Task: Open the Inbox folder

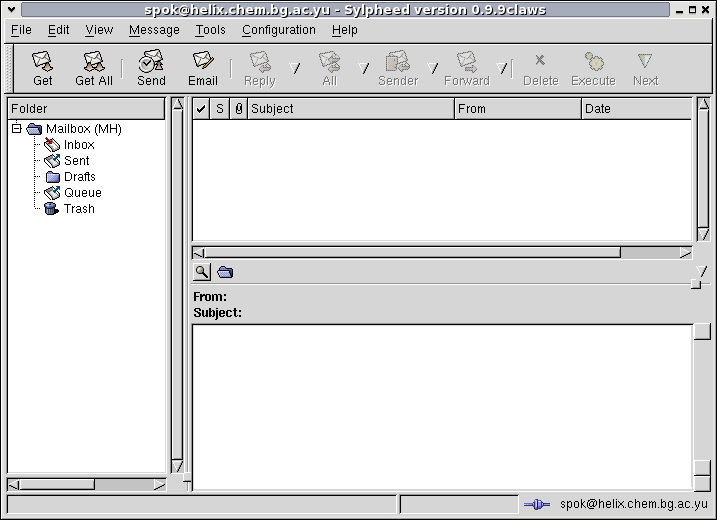Action: 78,145
